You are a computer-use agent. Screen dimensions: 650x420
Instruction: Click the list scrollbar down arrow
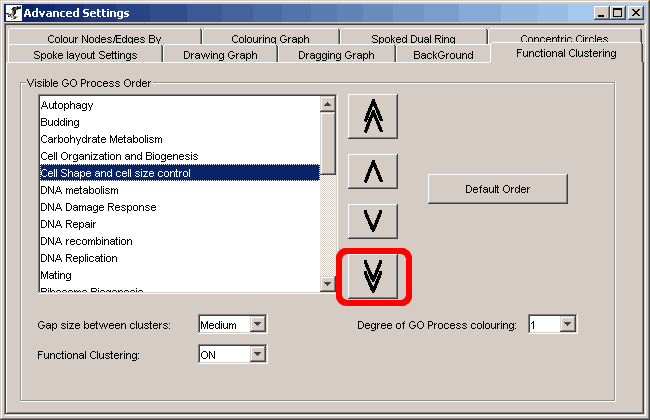pos(328,284)
